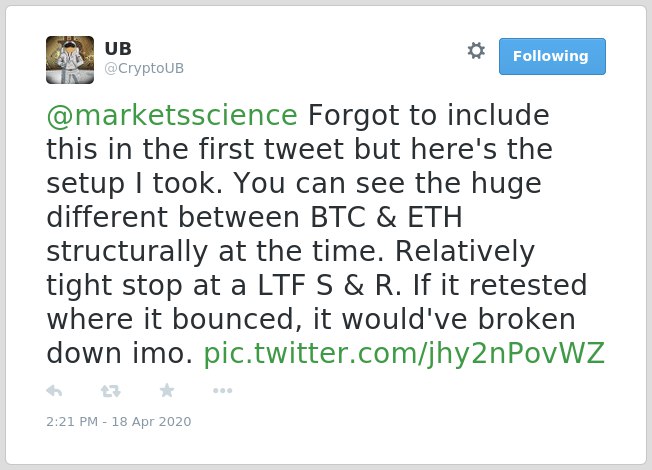Open the gear user actions menu

(476, 51)
